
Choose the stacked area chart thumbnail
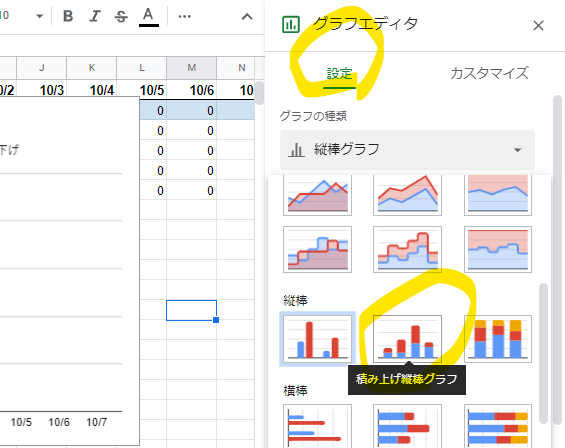pyautogui.click(x=407, y=195)
